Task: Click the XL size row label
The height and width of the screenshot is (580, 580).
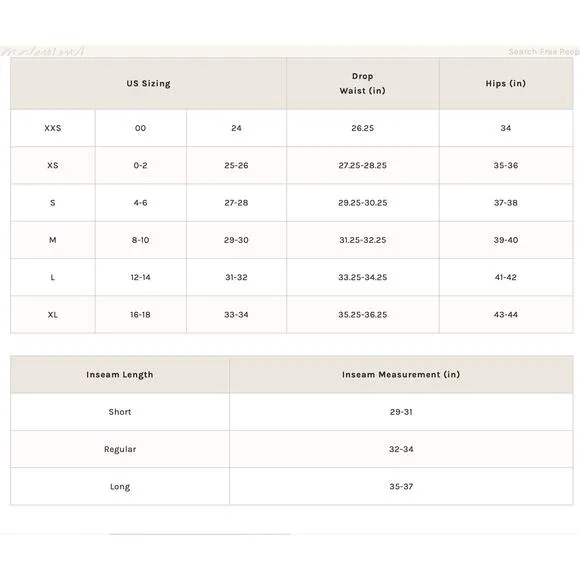Action: coord(53,315)
